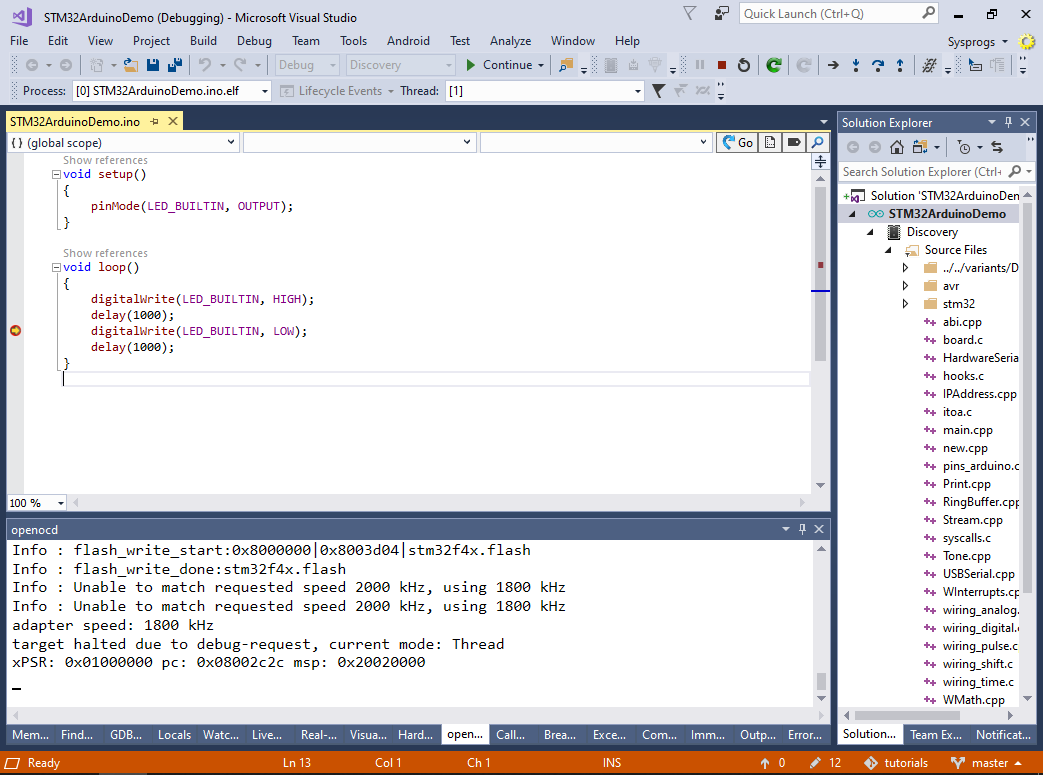Click the Restart debugging icon
The width and height of the screenshot is (1043, 775).
click(x=744, y=65)
